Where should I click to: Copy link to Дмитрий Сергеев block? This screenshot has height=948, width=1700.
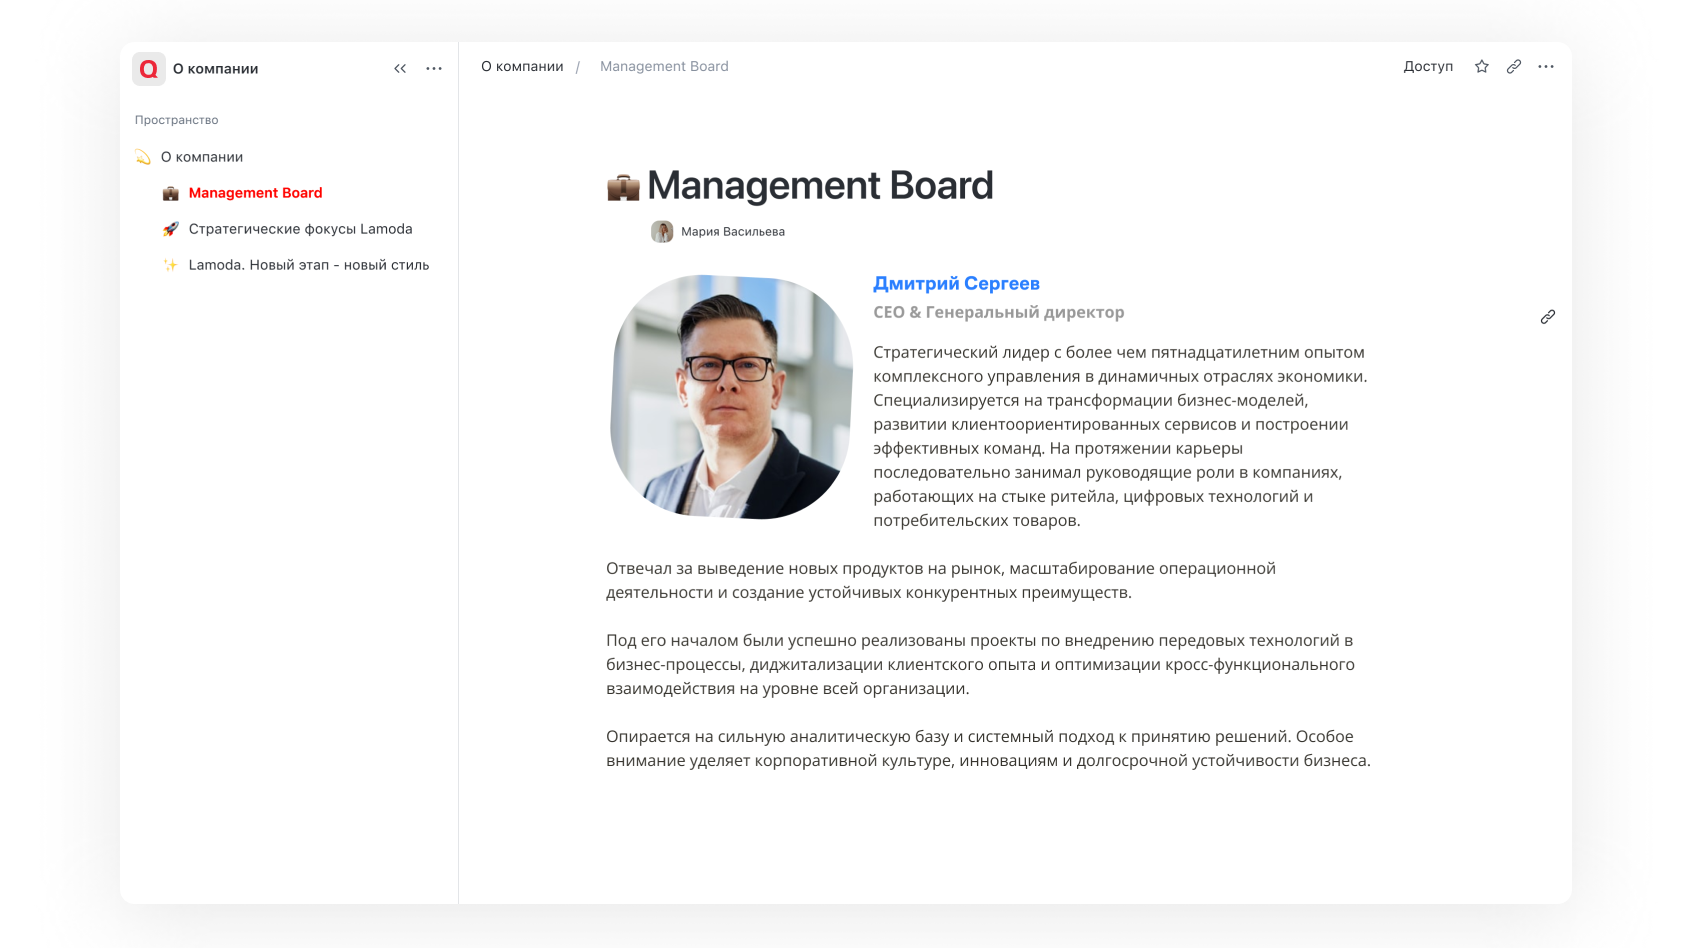coord(1548,317)
